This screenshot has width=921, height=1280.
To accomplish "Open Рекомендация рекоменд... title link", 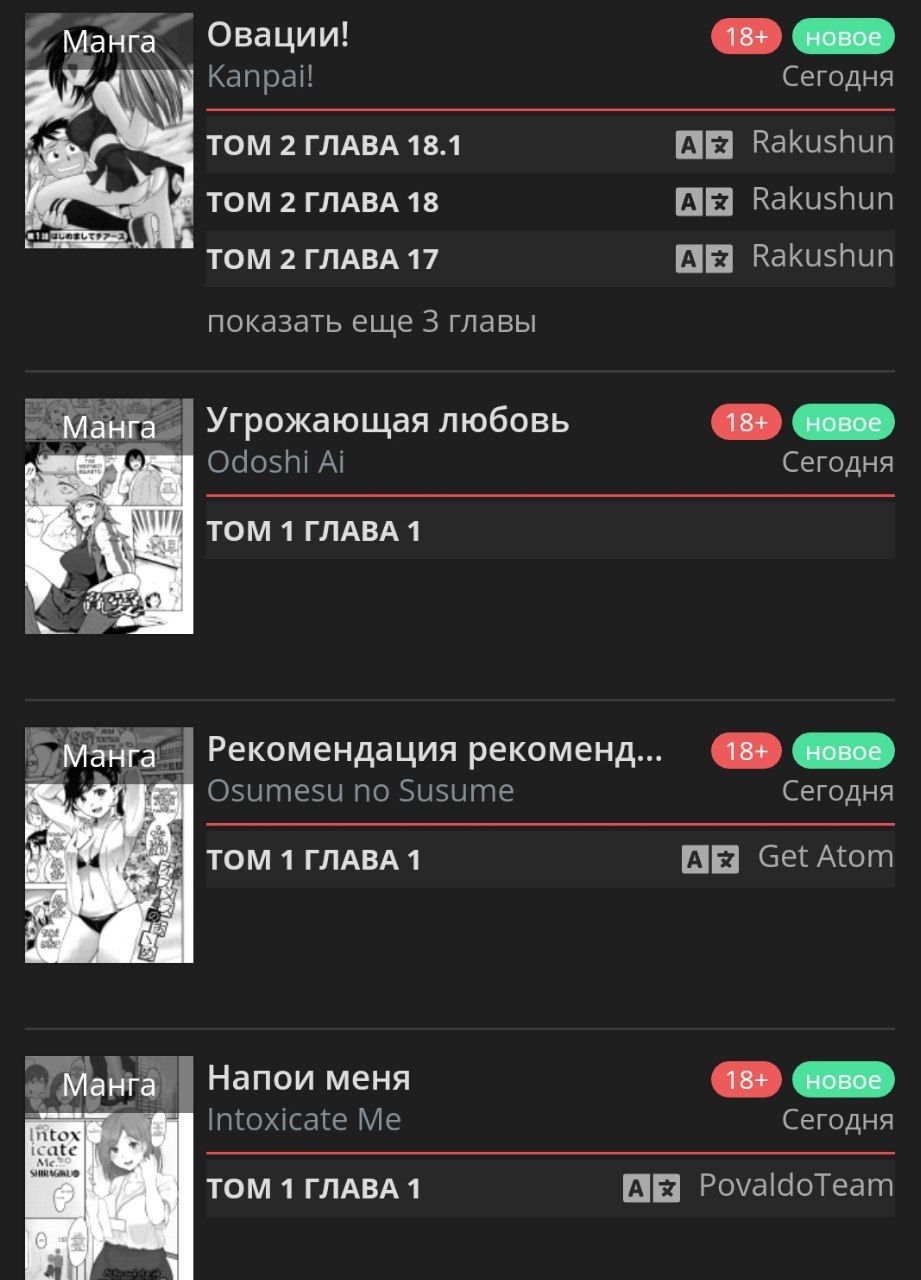I will (435, 749).
